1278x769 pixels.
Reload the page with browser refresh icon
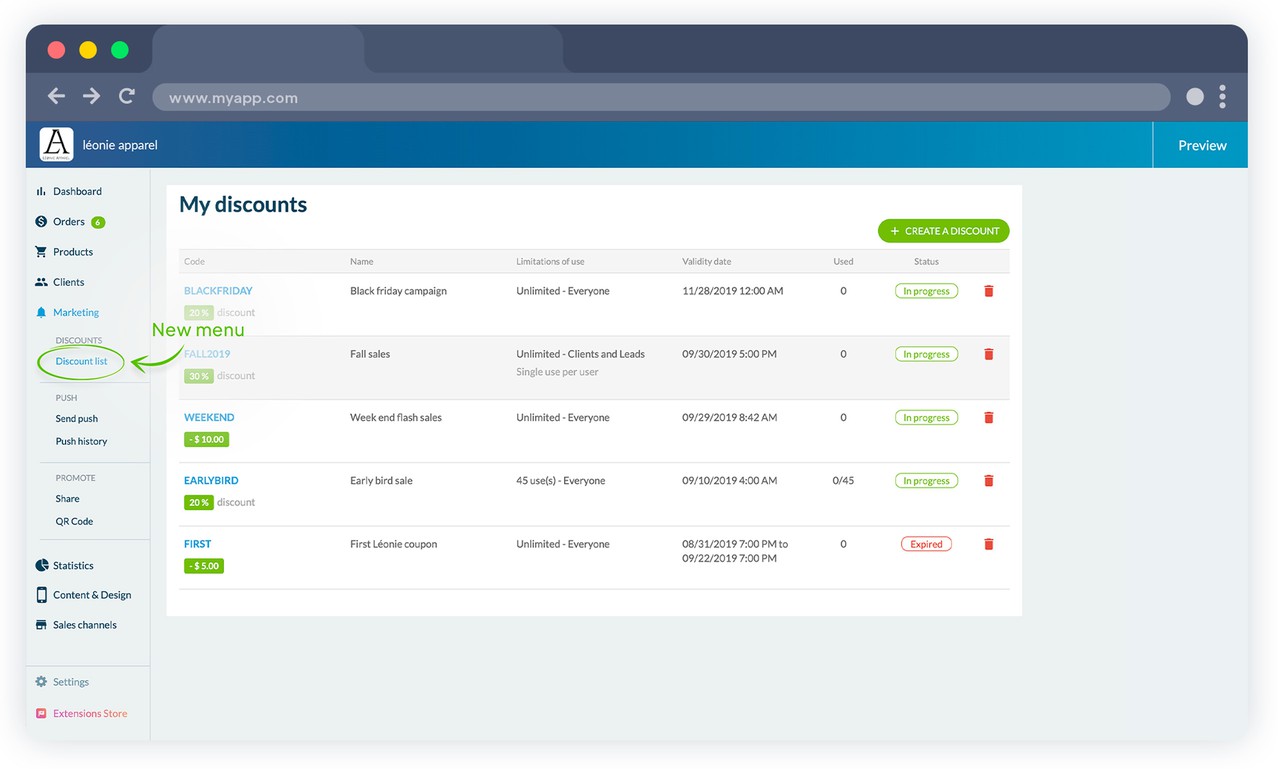(x=126, y=96)
